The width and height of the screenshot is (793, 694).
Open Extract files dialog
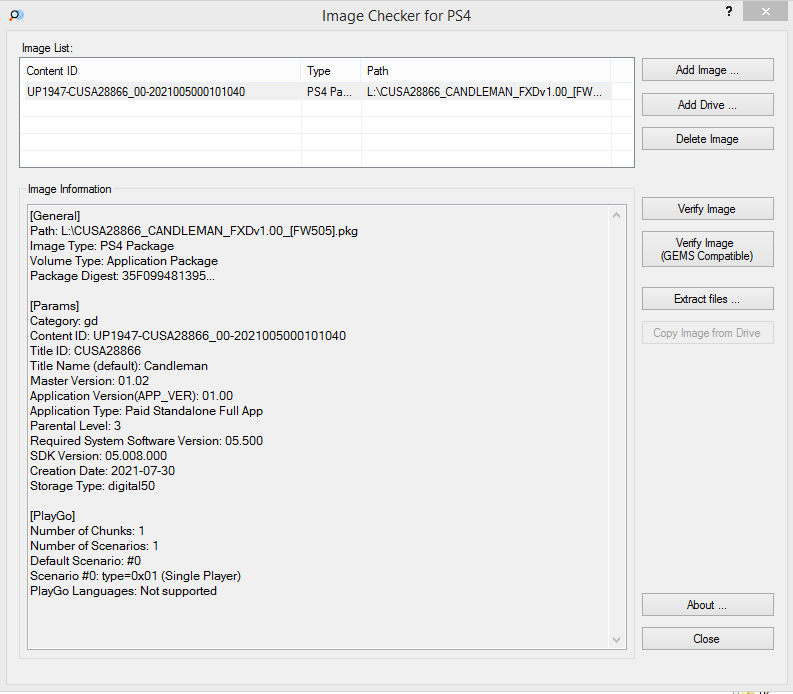point(708,298)
